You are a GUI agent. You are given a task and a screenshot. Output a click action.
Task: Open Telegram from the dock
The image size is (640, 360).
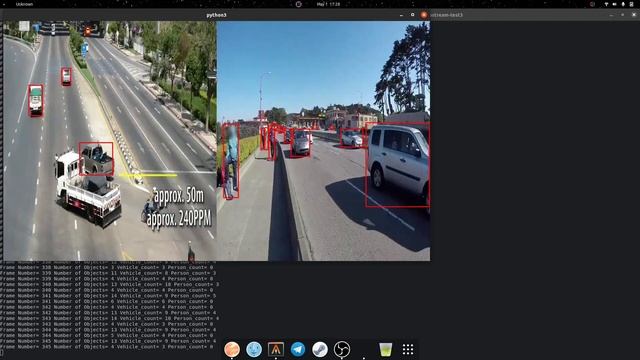tap(298, 349)
